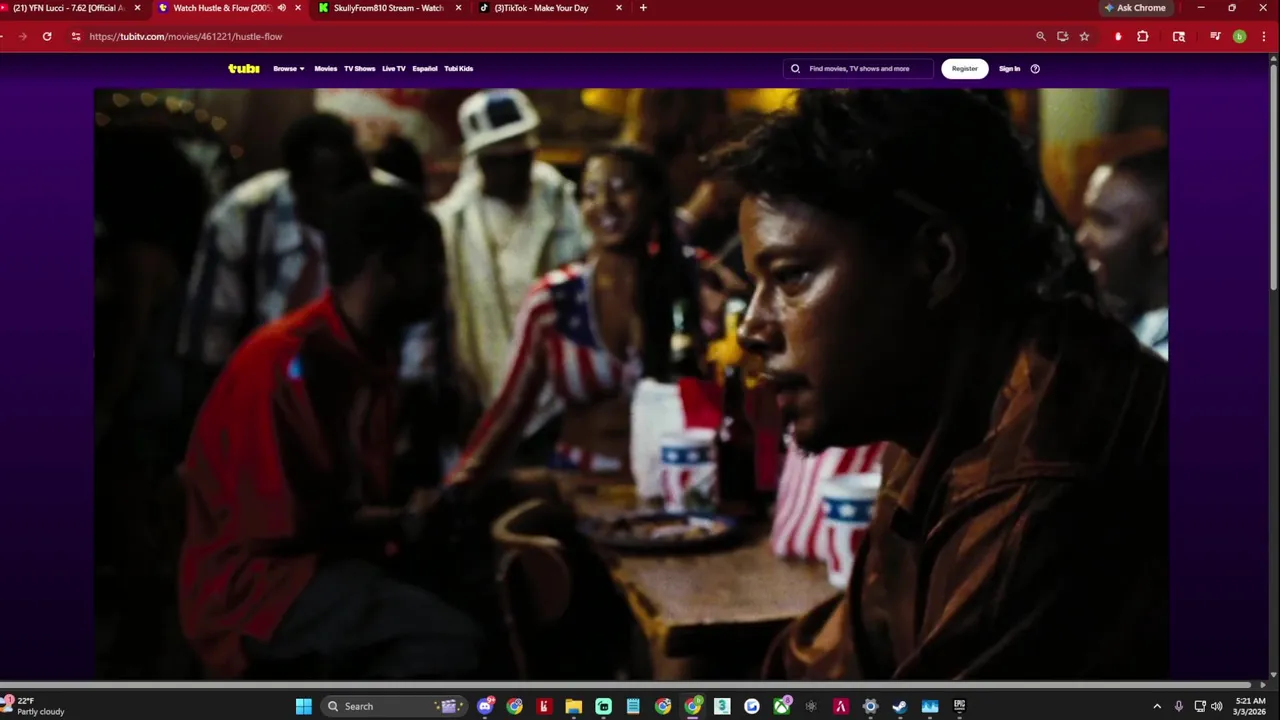The height and width of the screenshot is (720, 1280).
Task: Click the Tubi search field
Action: click(858, 69)
